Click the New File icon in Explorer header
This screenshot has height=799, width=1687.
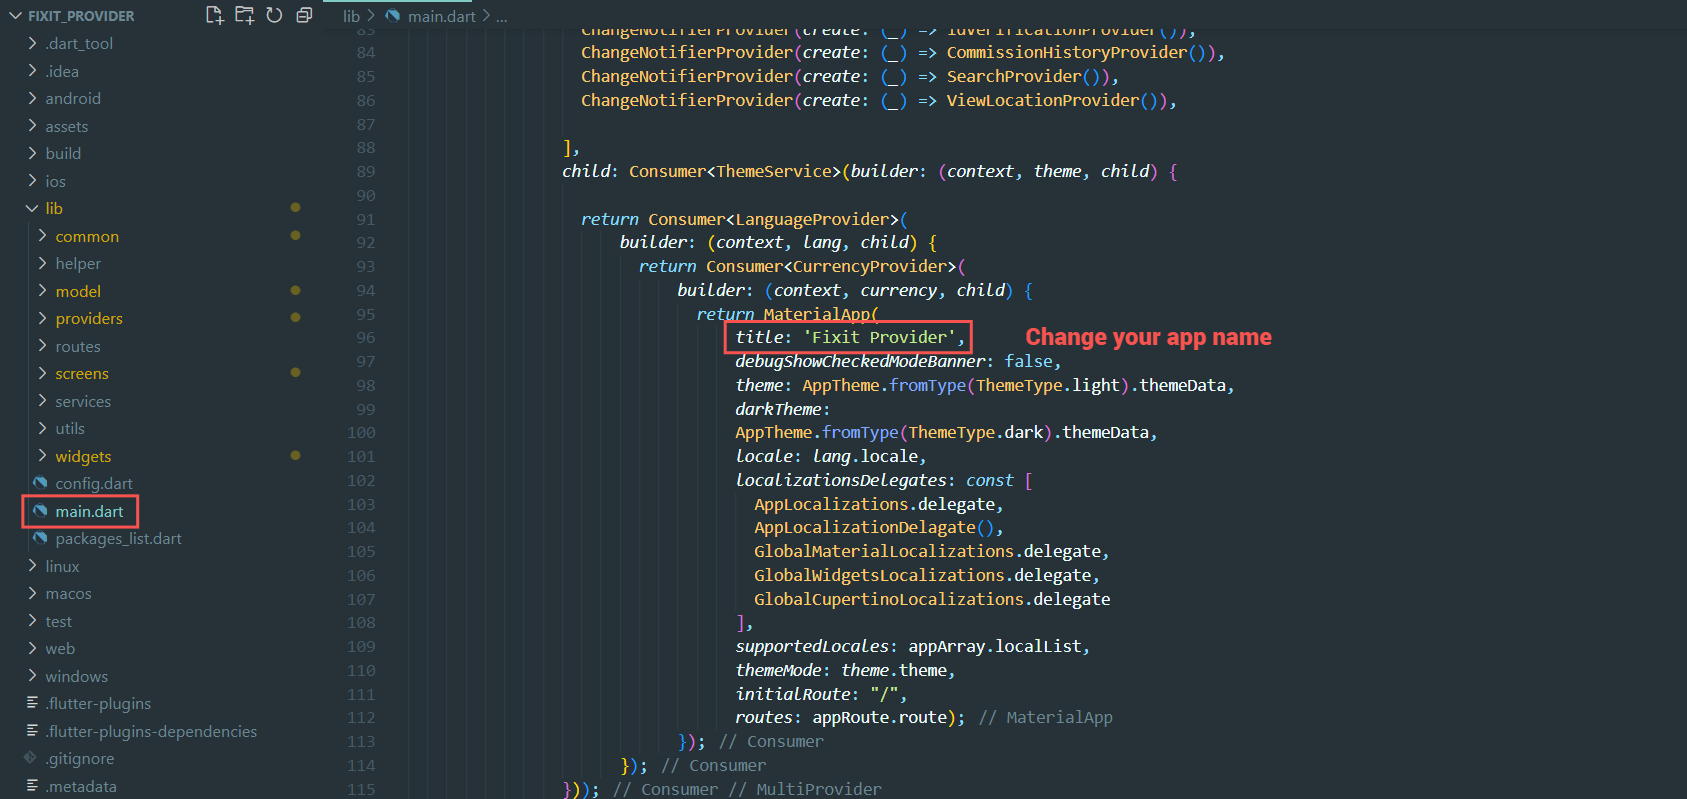(214, 15)
